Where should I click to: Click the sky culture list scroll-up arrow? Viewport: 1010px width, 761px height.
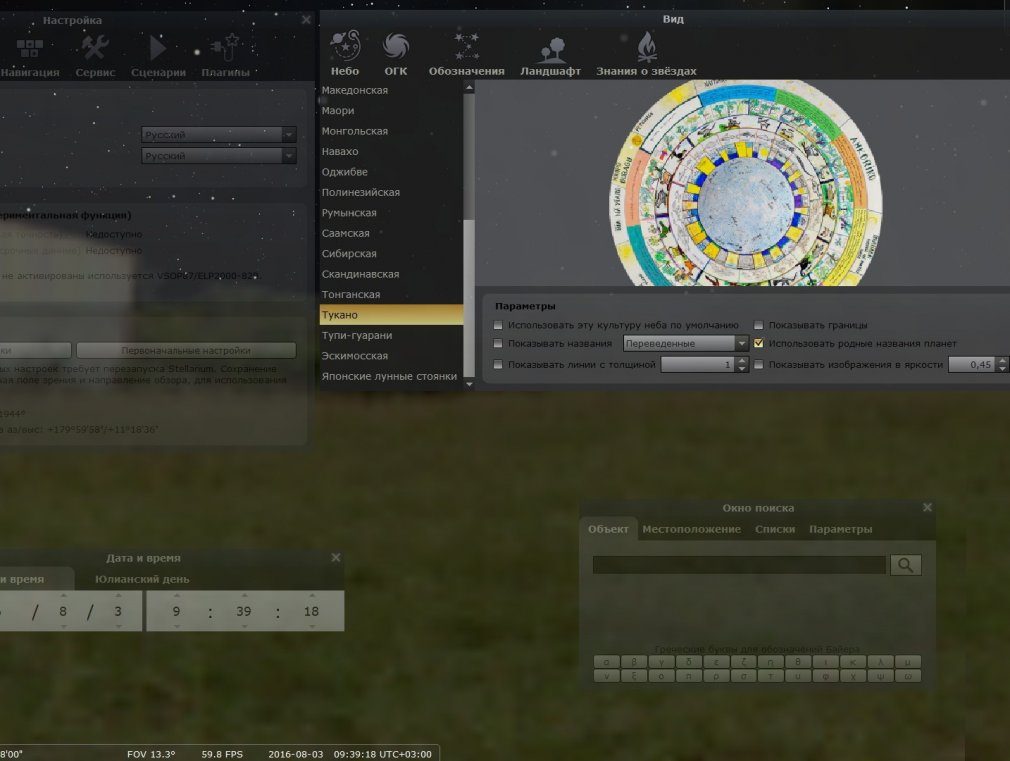tap(469, 87)
